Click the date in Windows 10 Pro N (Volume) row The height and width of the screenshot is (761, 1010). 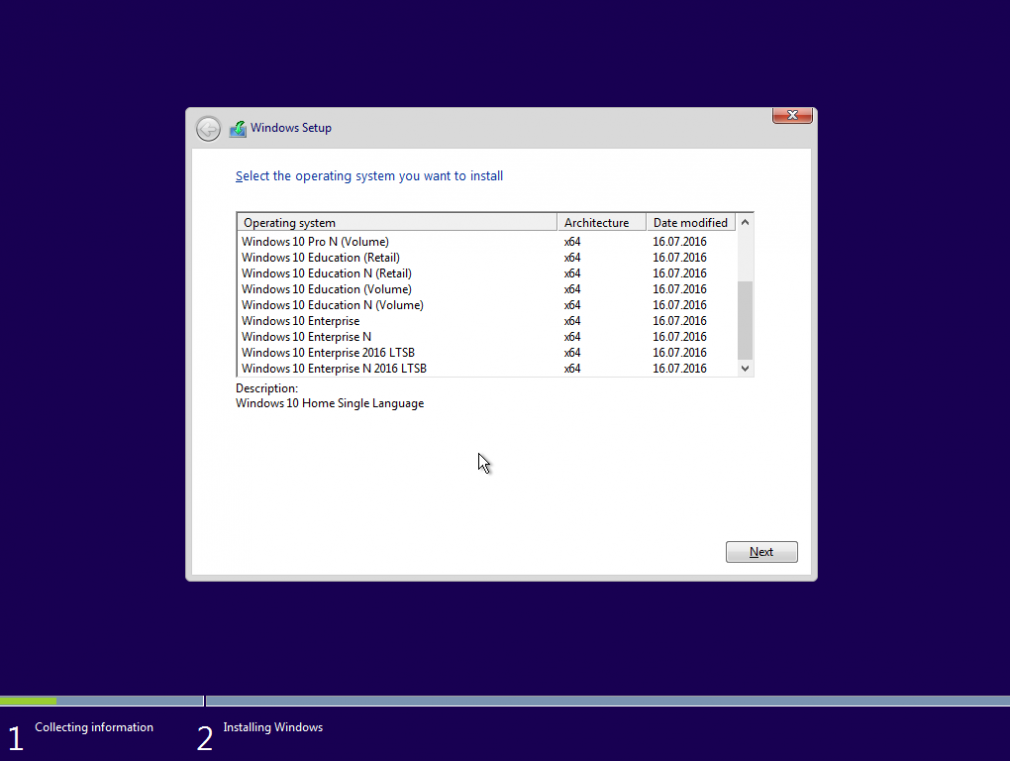(x=680, y=242)
